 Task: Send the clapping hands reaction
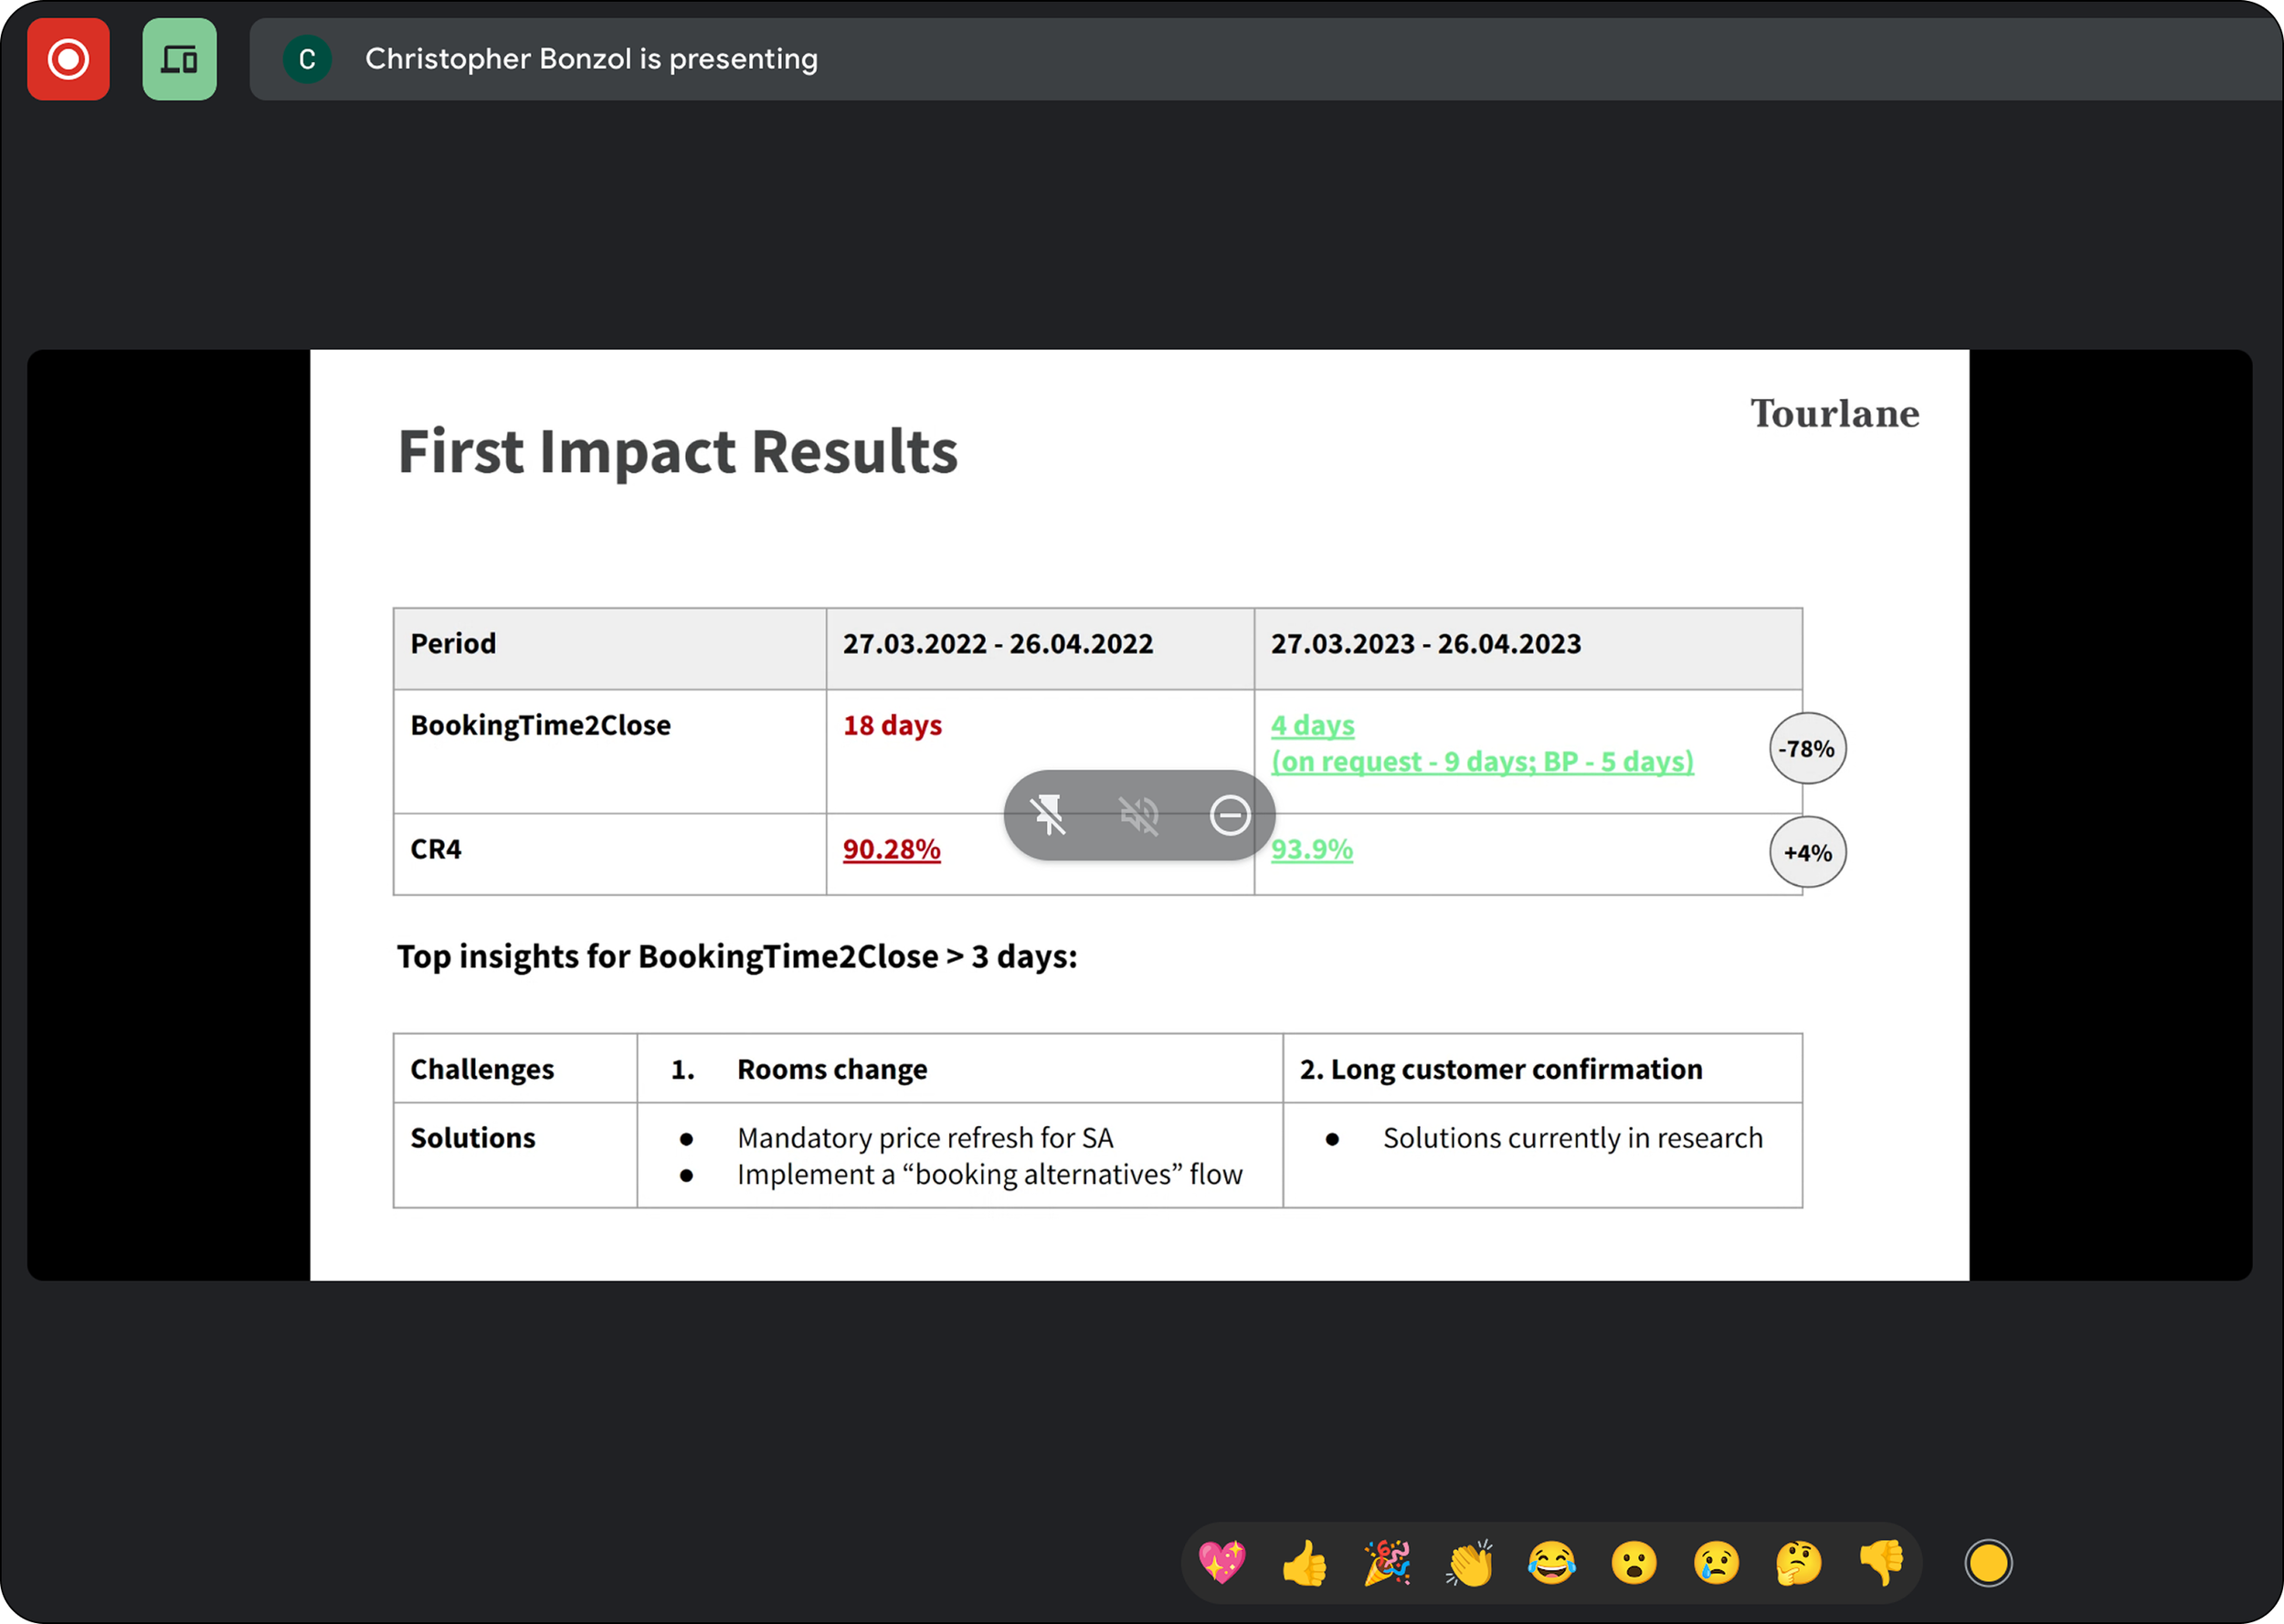coord(1469,1563)
